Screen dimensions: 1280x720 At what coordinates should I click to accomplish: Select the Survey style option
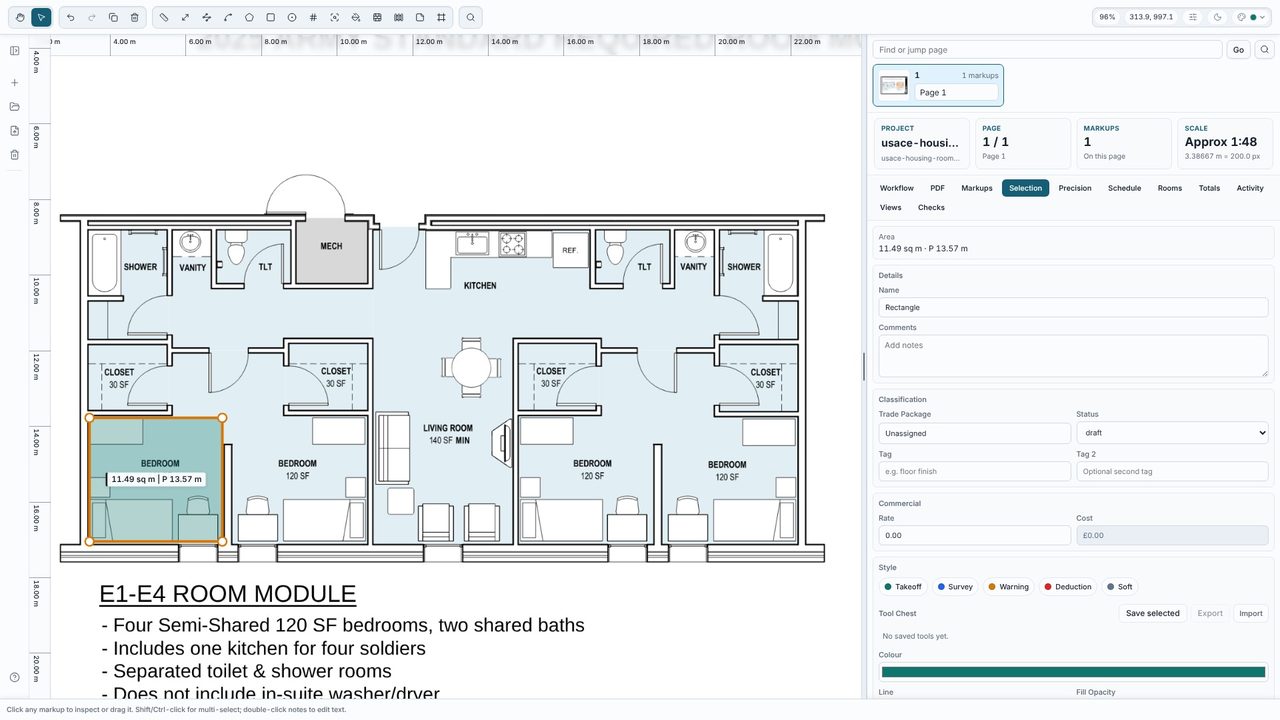click(955, 587)
